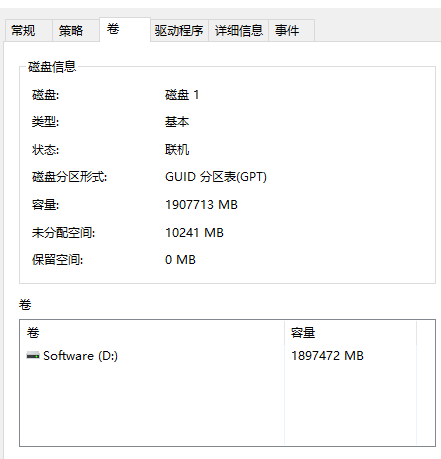Image resolution: width=441 pixels, height=459 pixels.
Task: Select the 卷 tab
Action: [x=125, y=29]
